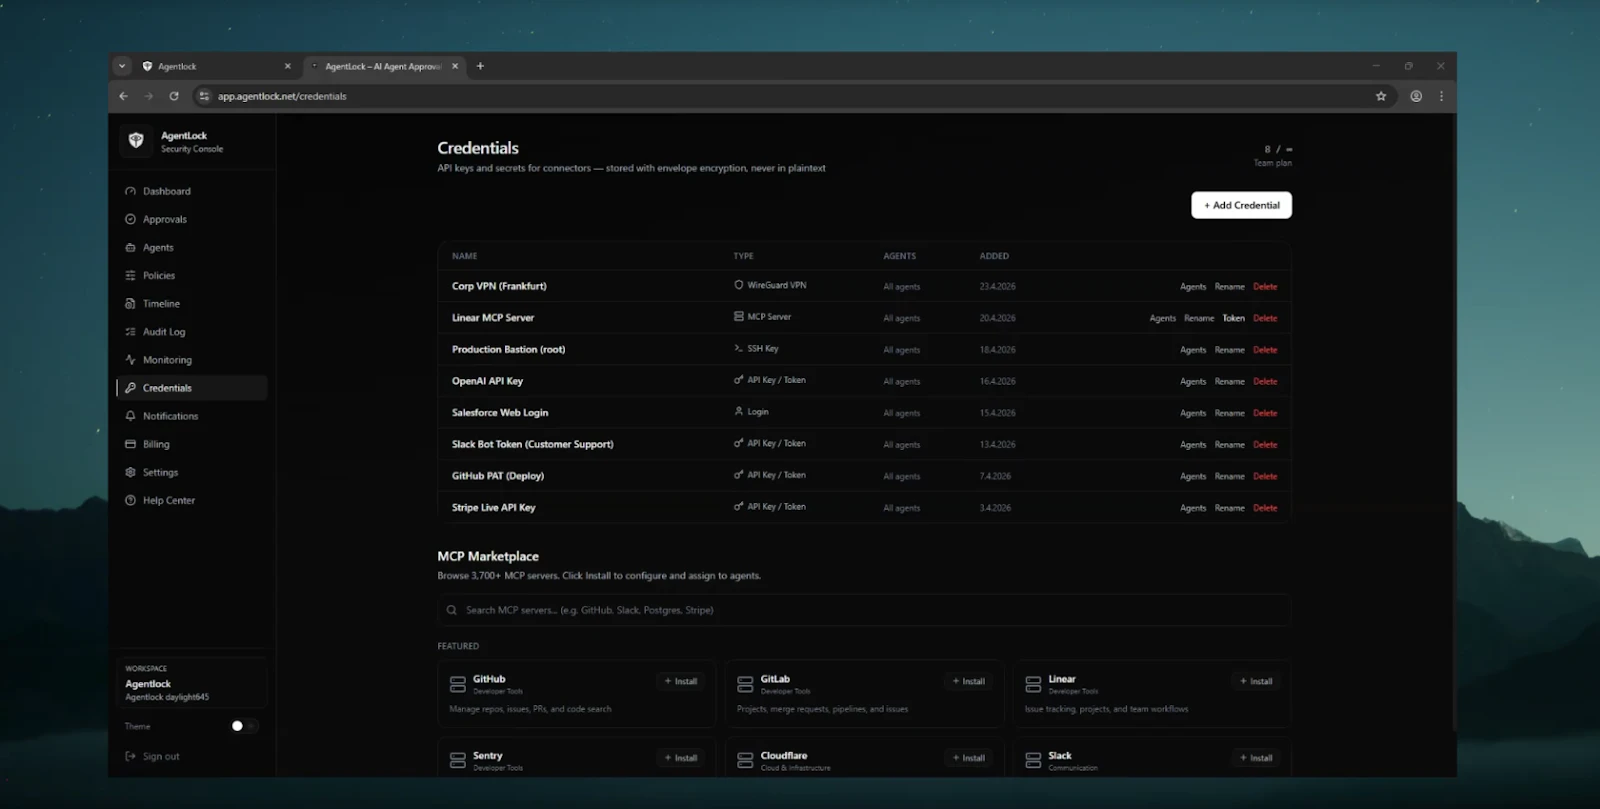The image size is (1600, 809).
Task: Toggle the Theme switch
Action: (x=244, y=726)
